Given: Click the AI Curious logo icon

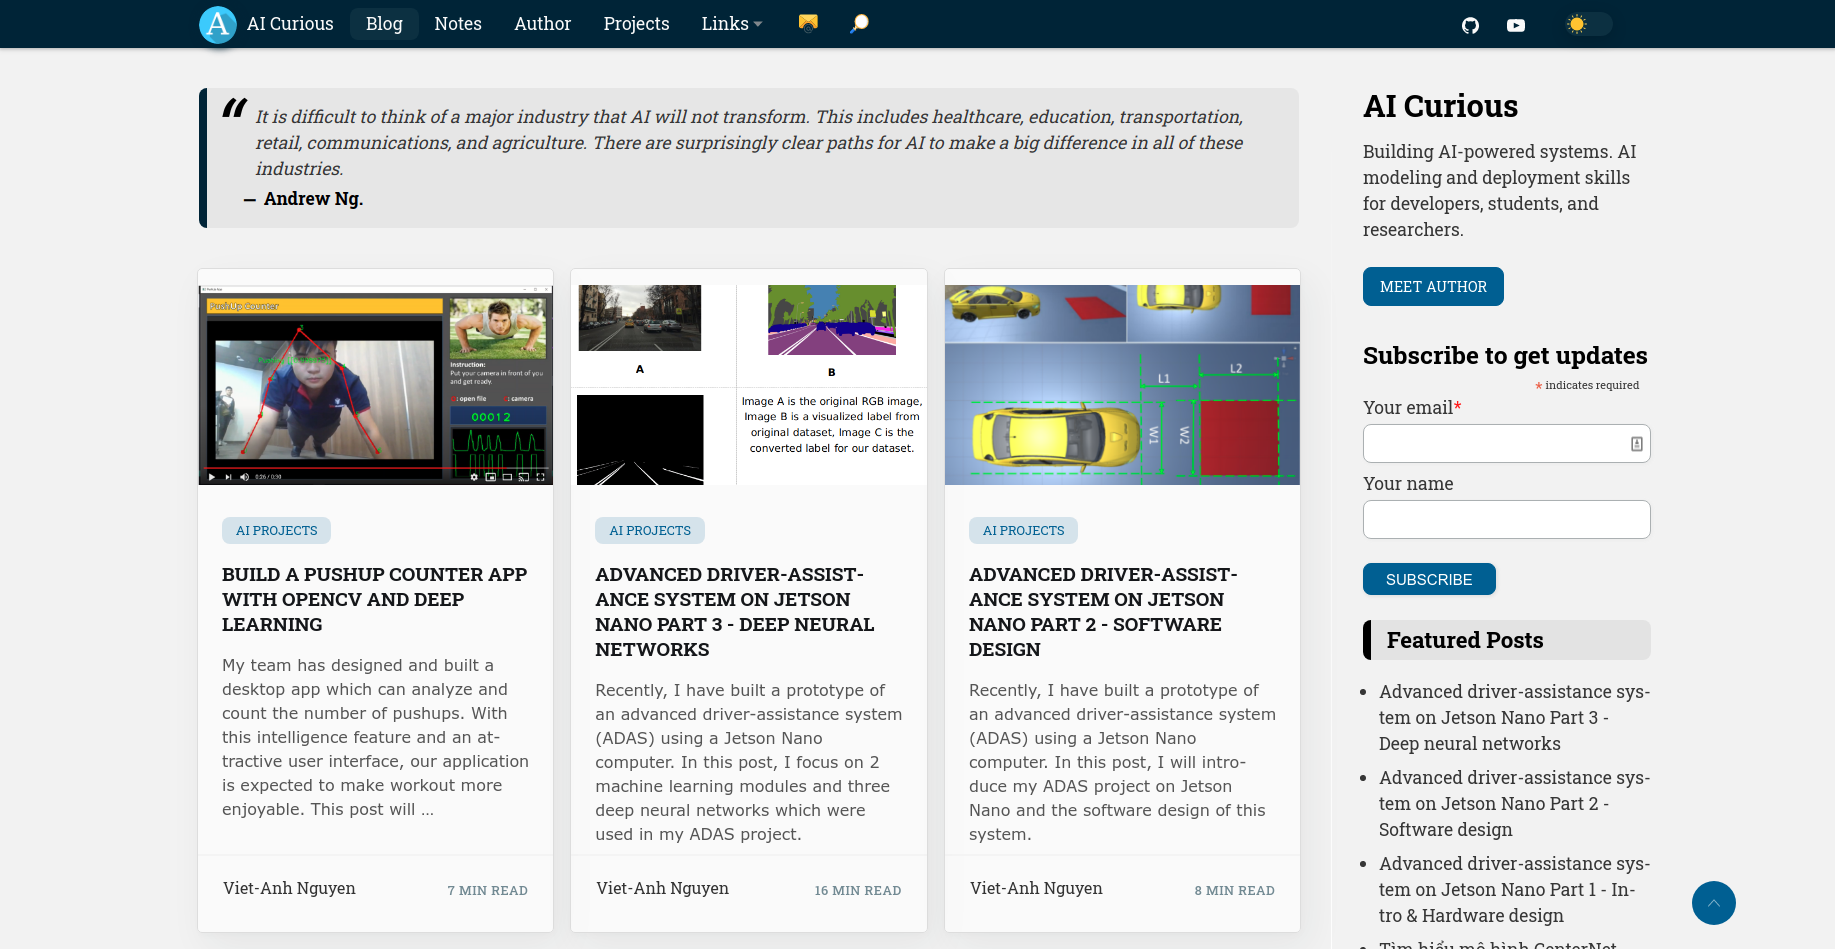Looking at the screenshot, I should point(217,24).
